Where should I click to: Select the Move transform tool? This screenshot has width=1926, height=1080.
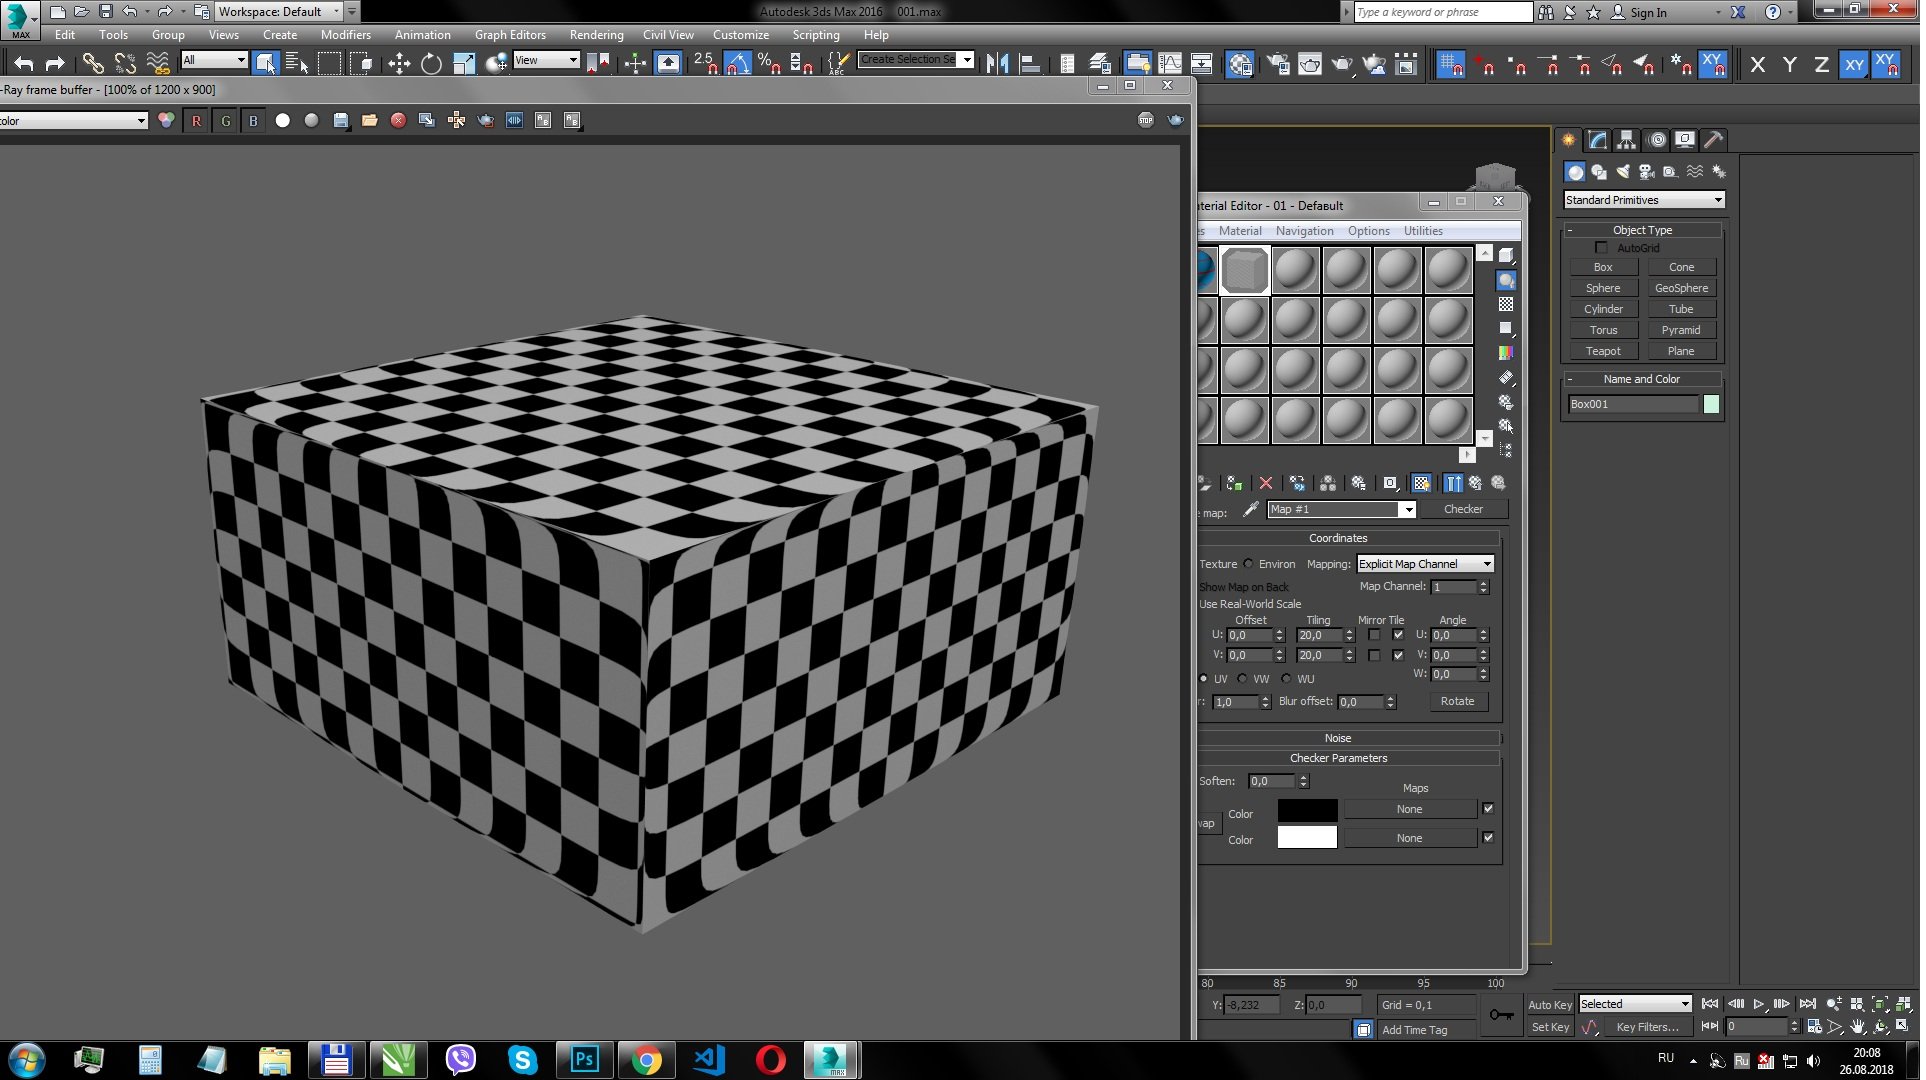coord(399,64)
